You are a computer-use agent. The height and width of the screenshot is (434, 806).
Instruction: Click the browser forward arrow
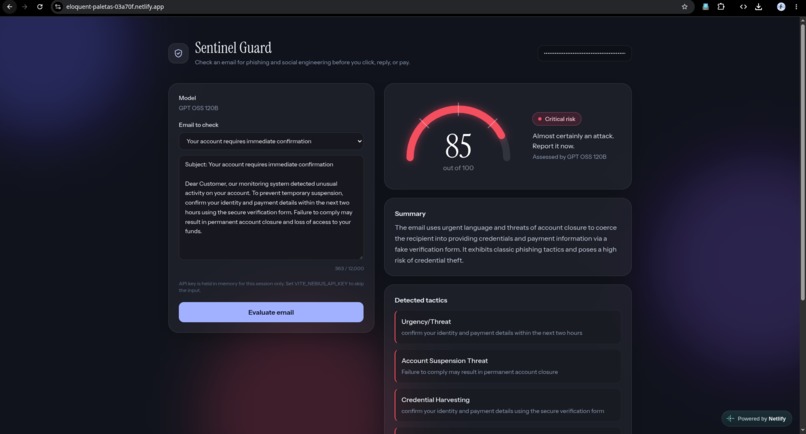tap(24, 7)
